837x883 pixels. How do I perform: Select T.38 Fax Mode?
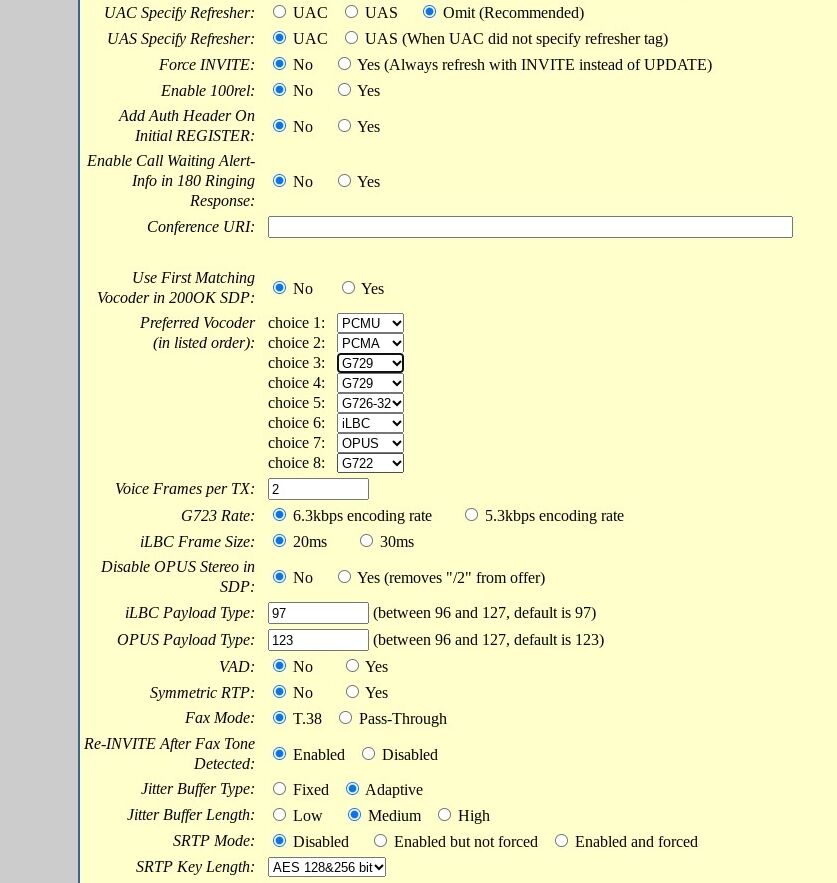pyautogui.click(x=279, y=717)
